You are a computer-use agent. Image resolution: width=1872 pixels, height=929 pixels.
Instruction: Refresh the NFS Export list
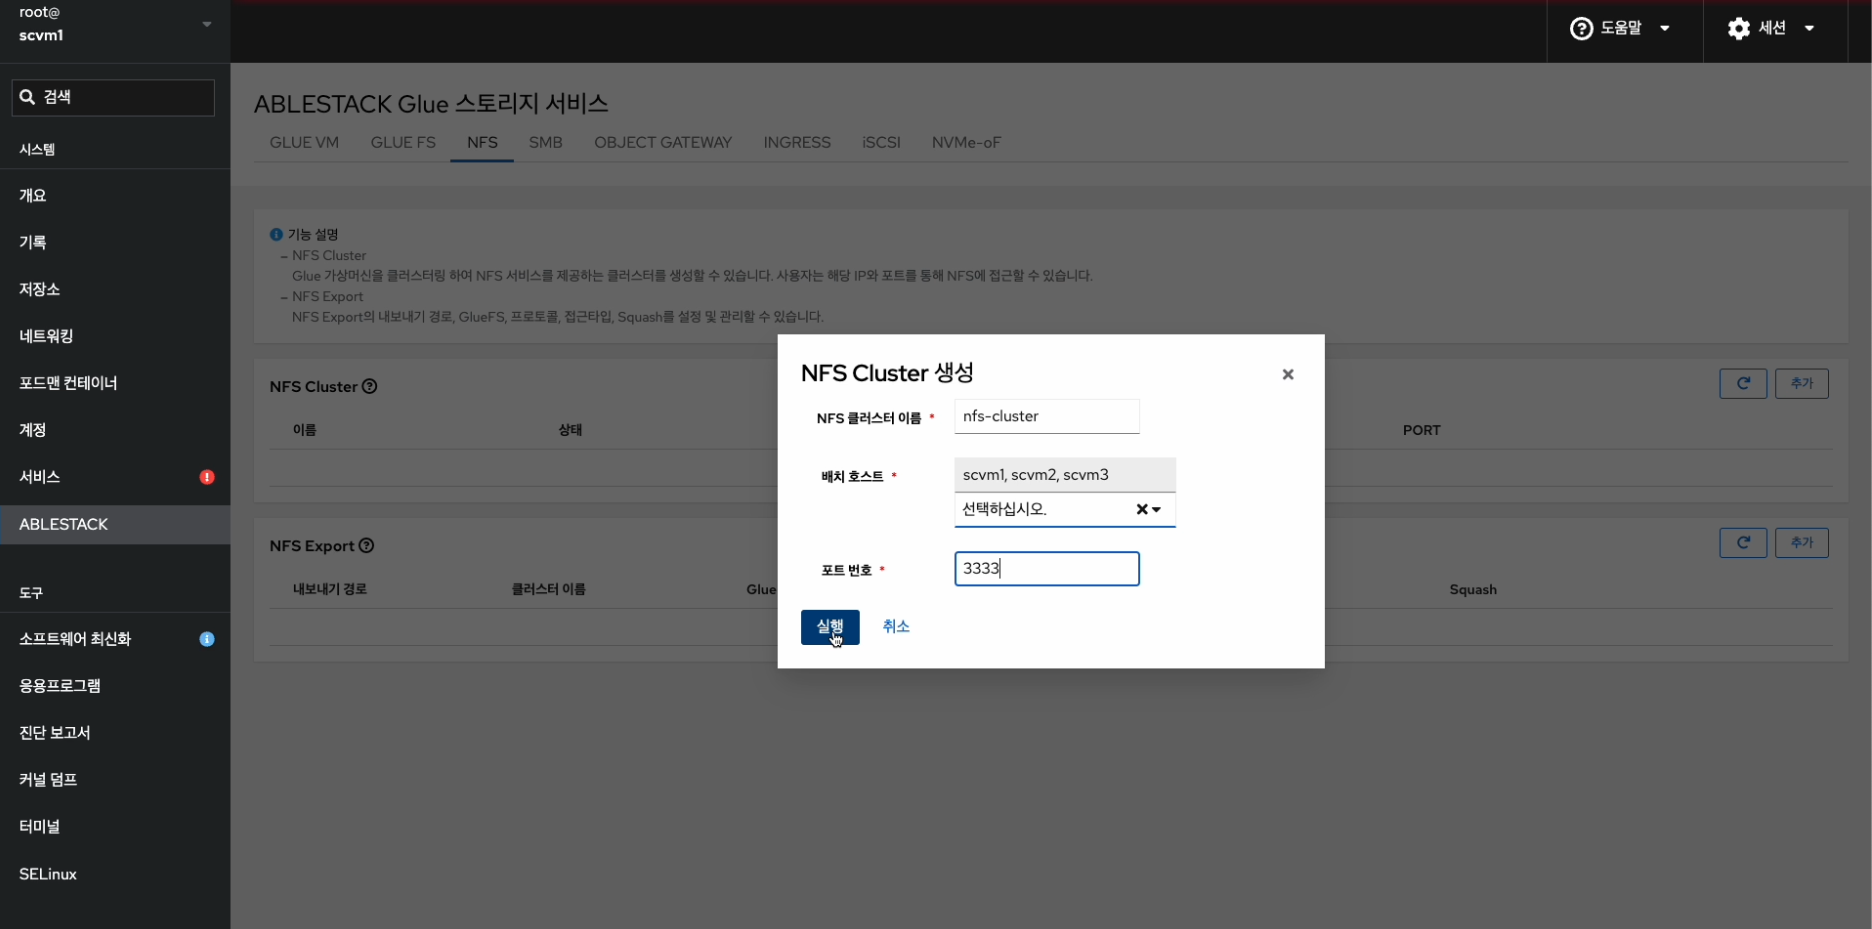1742,543
